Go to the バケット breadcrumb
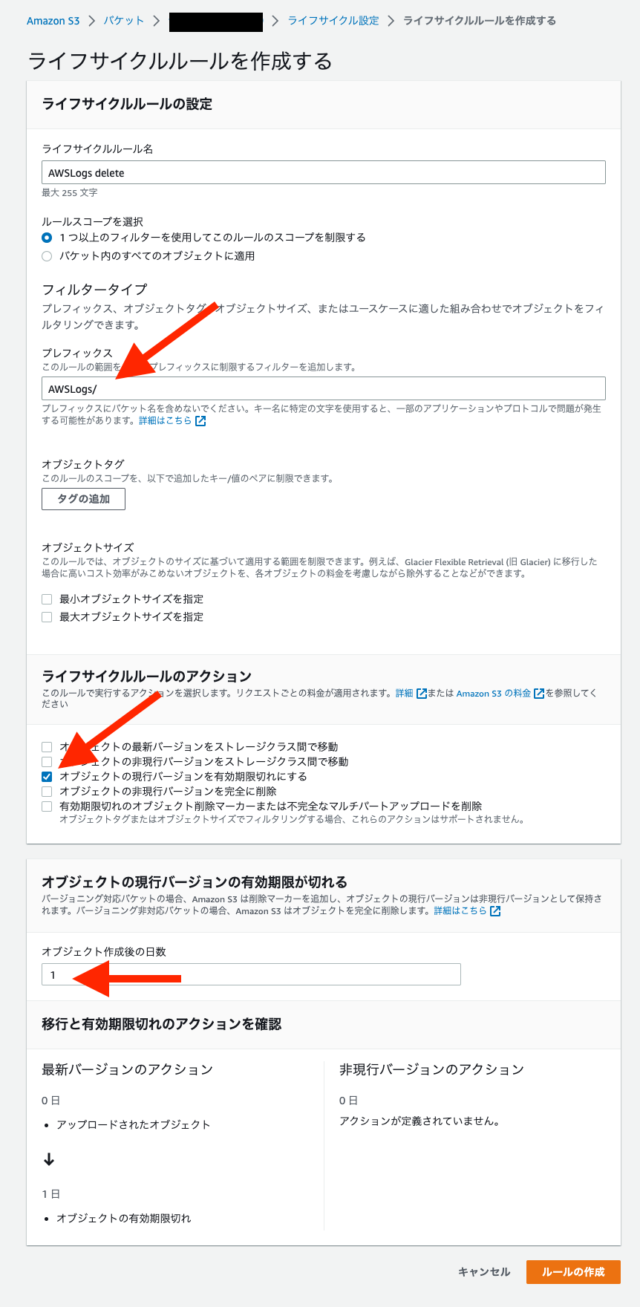 (x=125, y=20)
